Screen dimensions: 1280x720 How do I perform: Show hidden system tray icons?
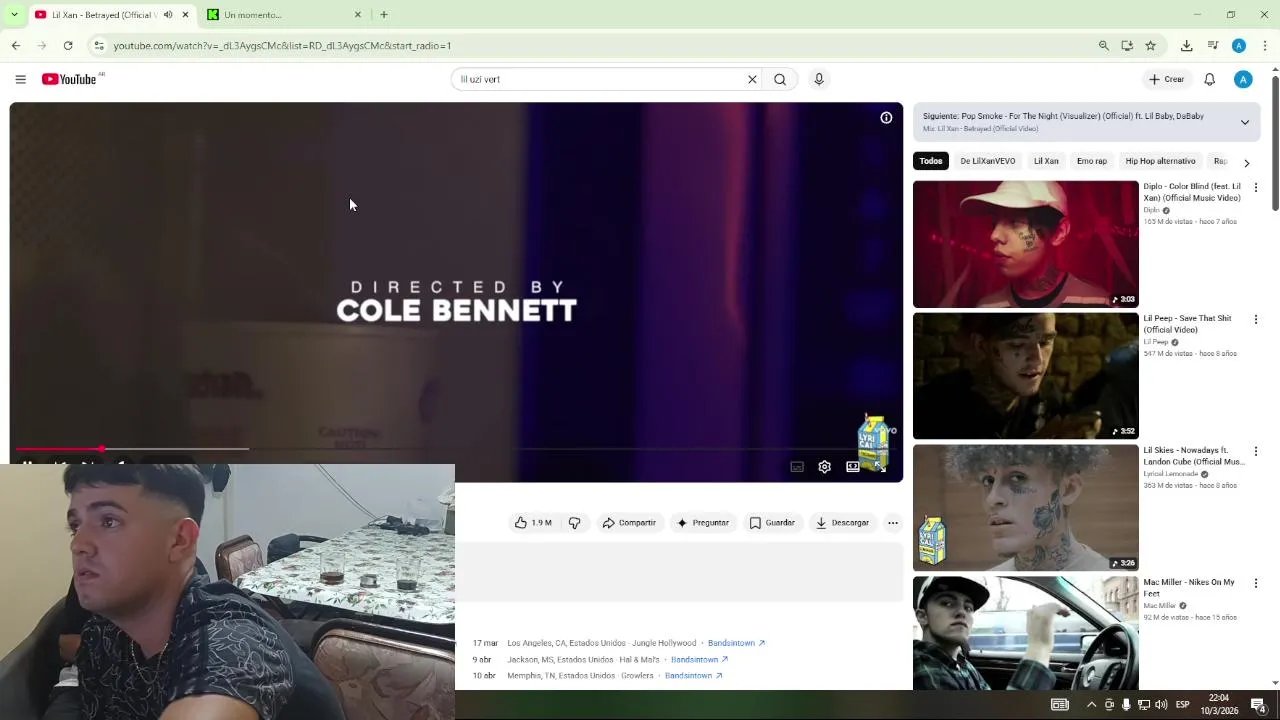[x=1091, y=705]
